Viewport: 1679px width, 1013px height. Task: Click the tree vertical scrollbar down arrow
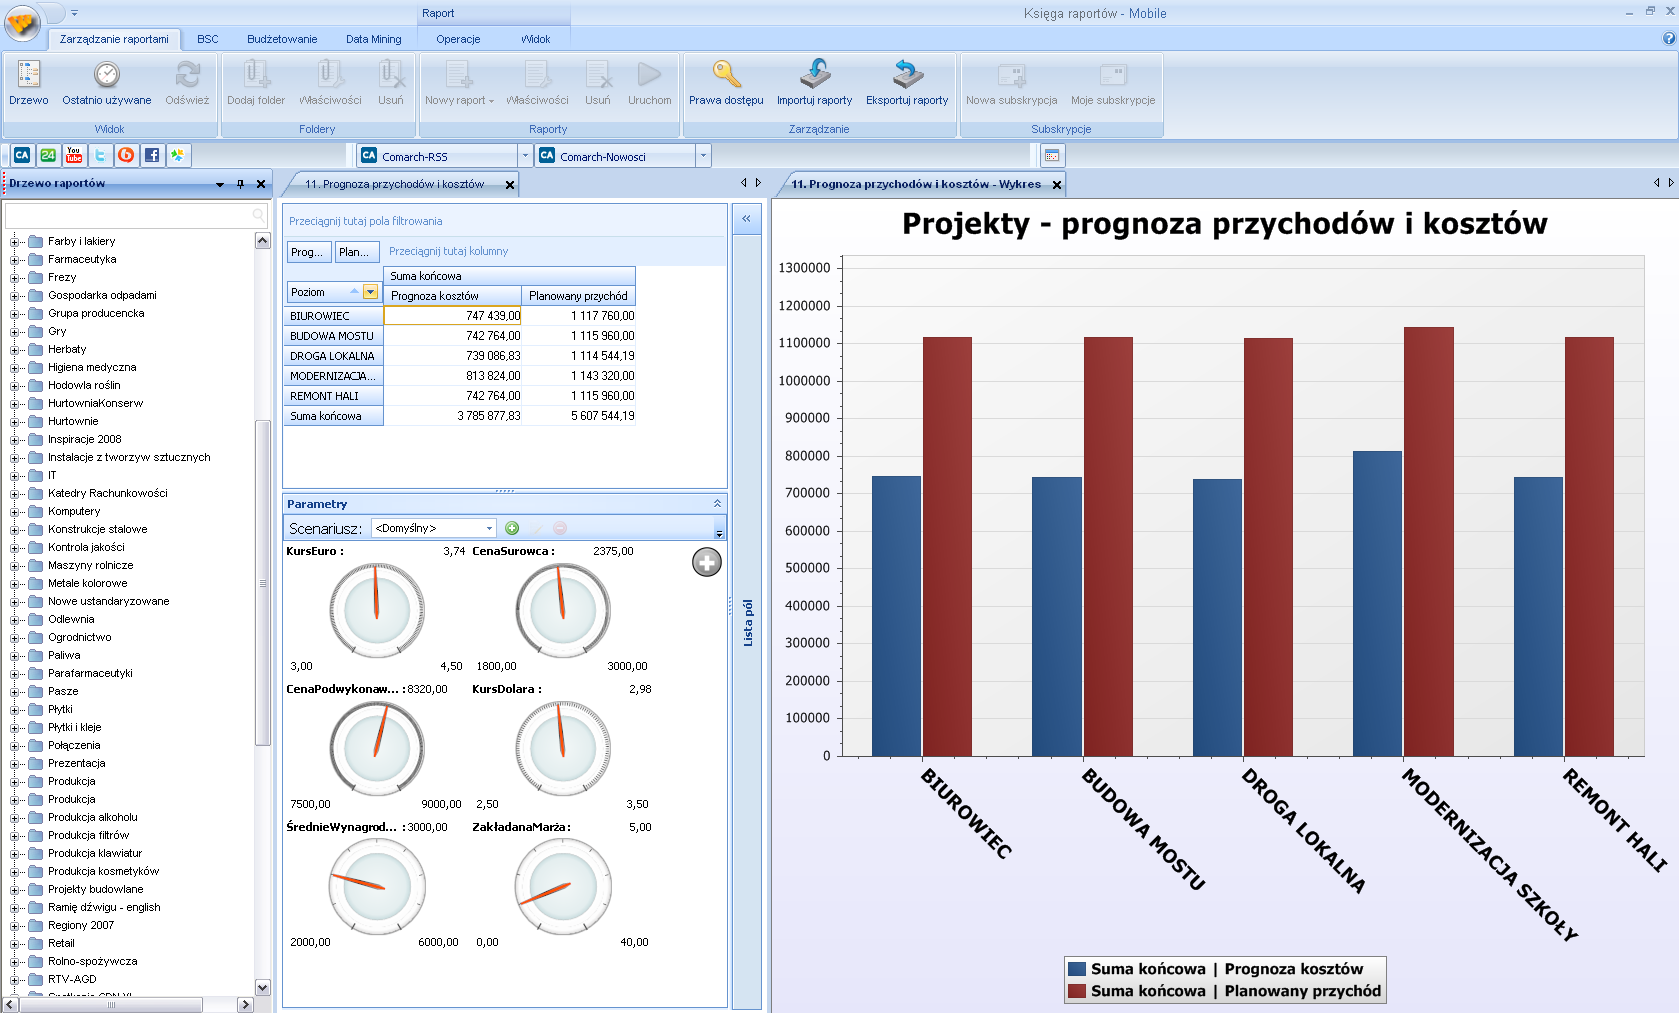pyautogui.click(x=263, y=988)
